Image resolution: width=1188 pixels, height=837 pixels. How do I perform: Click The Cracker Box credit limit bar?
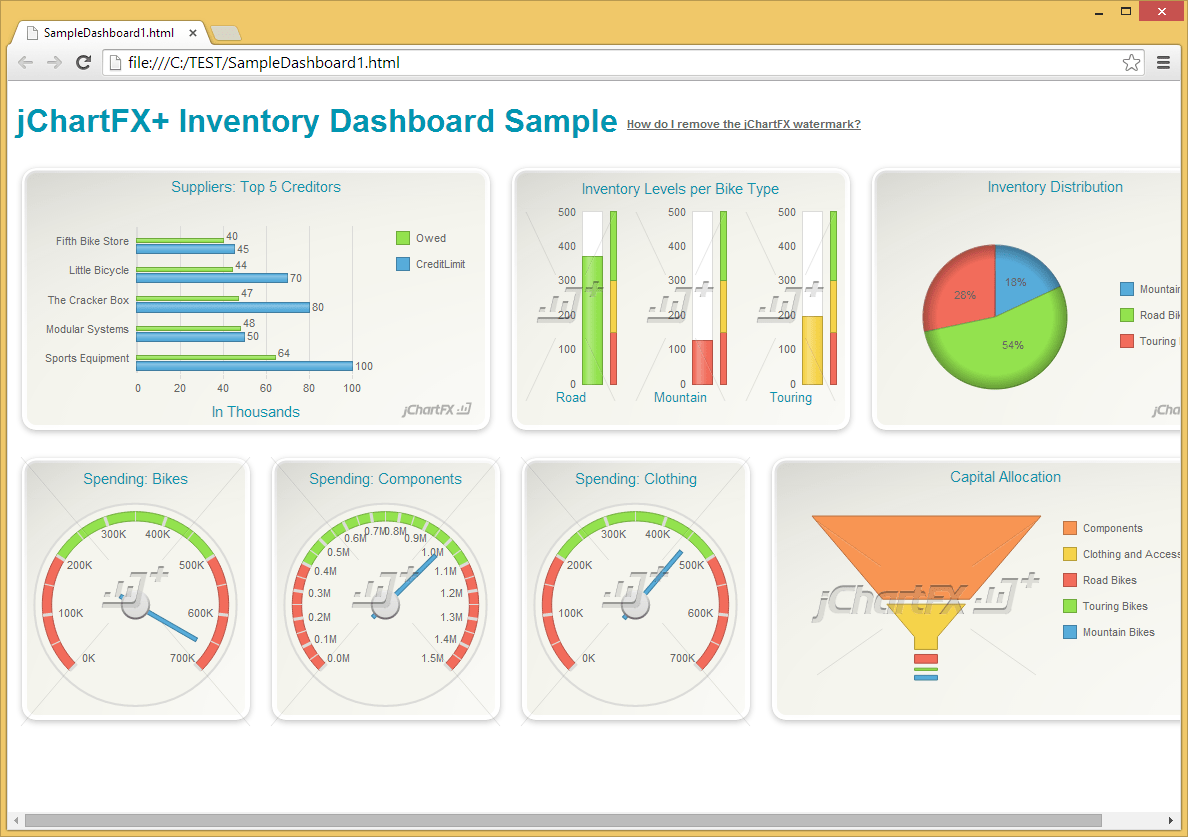(x=223, y=308)
